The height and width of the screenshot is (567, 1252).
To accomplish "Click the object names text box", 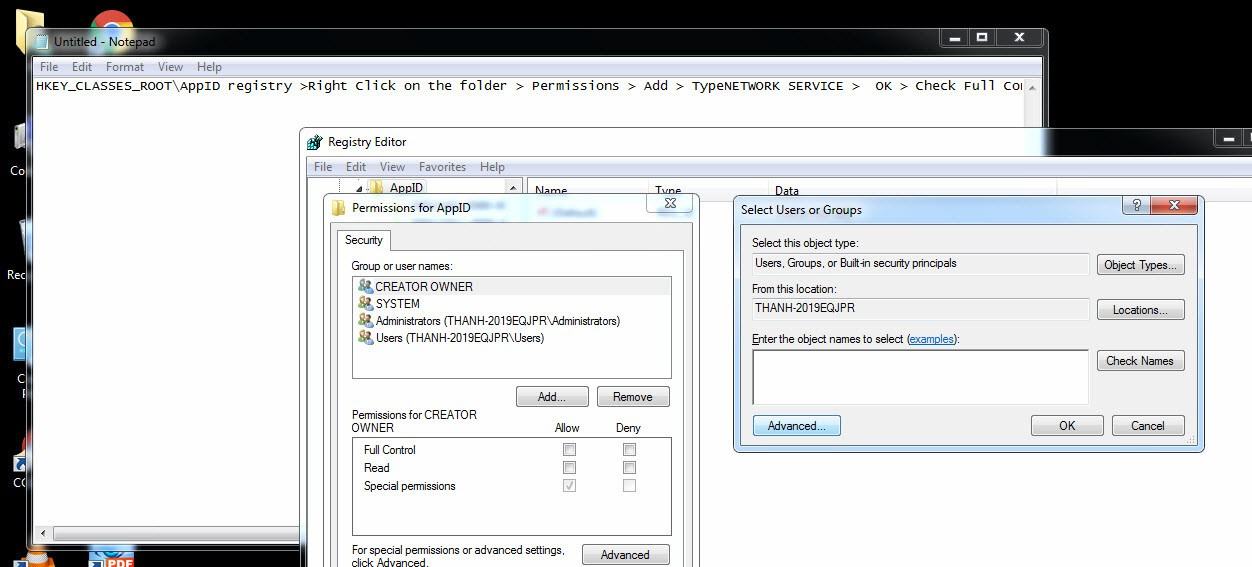I will (920, 376).
